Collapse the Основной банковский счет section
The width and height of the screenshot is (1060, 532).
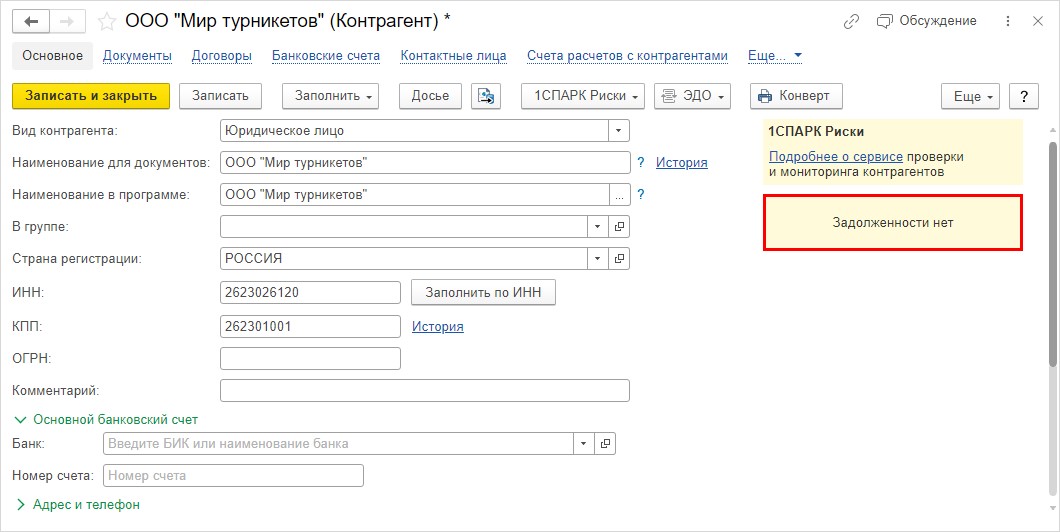coord(106,420)
